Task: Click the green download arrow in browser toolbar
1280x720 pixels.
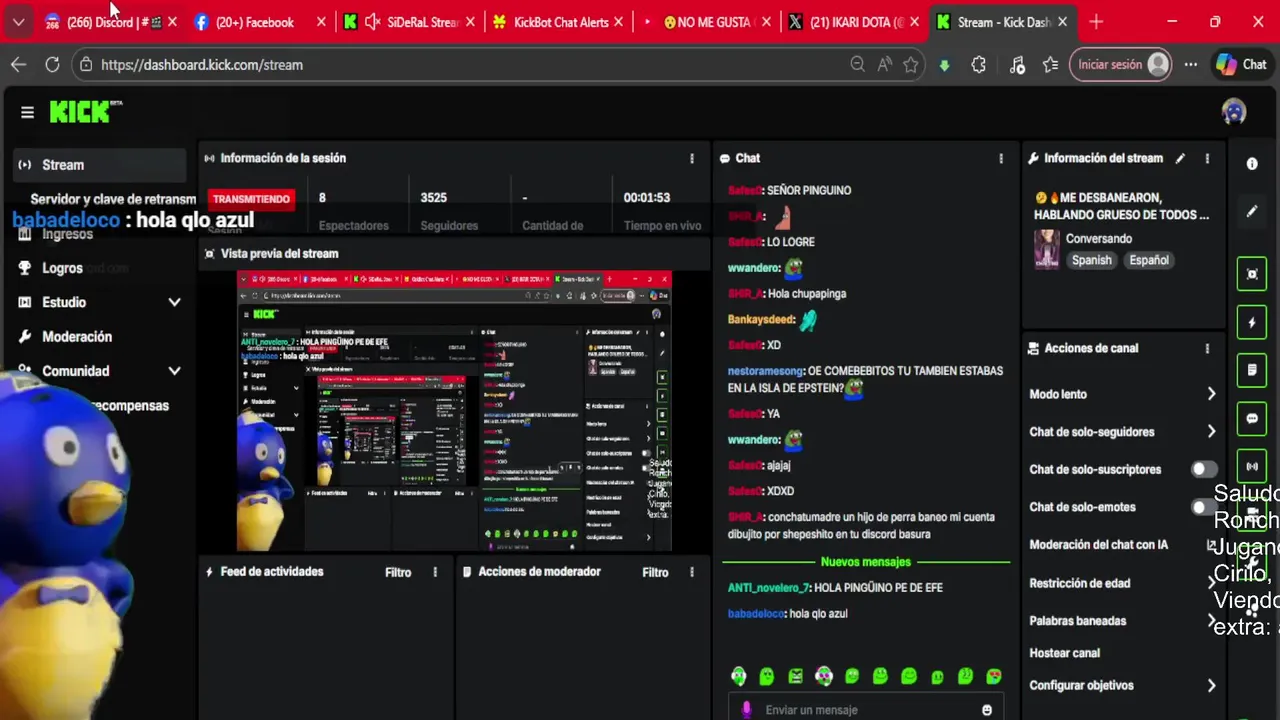Action: point(944,65)
